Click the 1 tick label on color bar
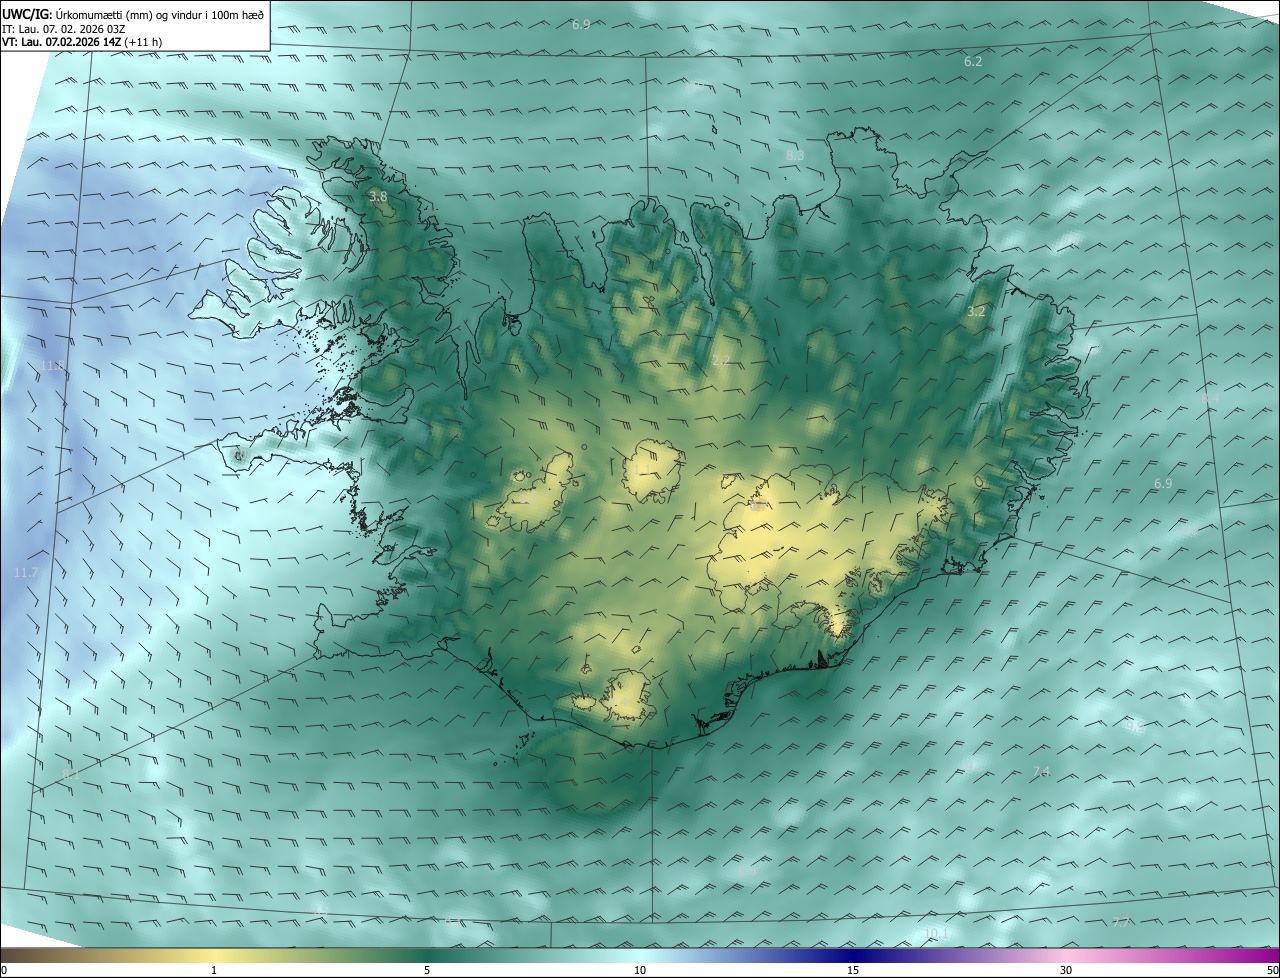Viewport: 1280px width, 978px height. pyautogui.click(x=214, y=970)
